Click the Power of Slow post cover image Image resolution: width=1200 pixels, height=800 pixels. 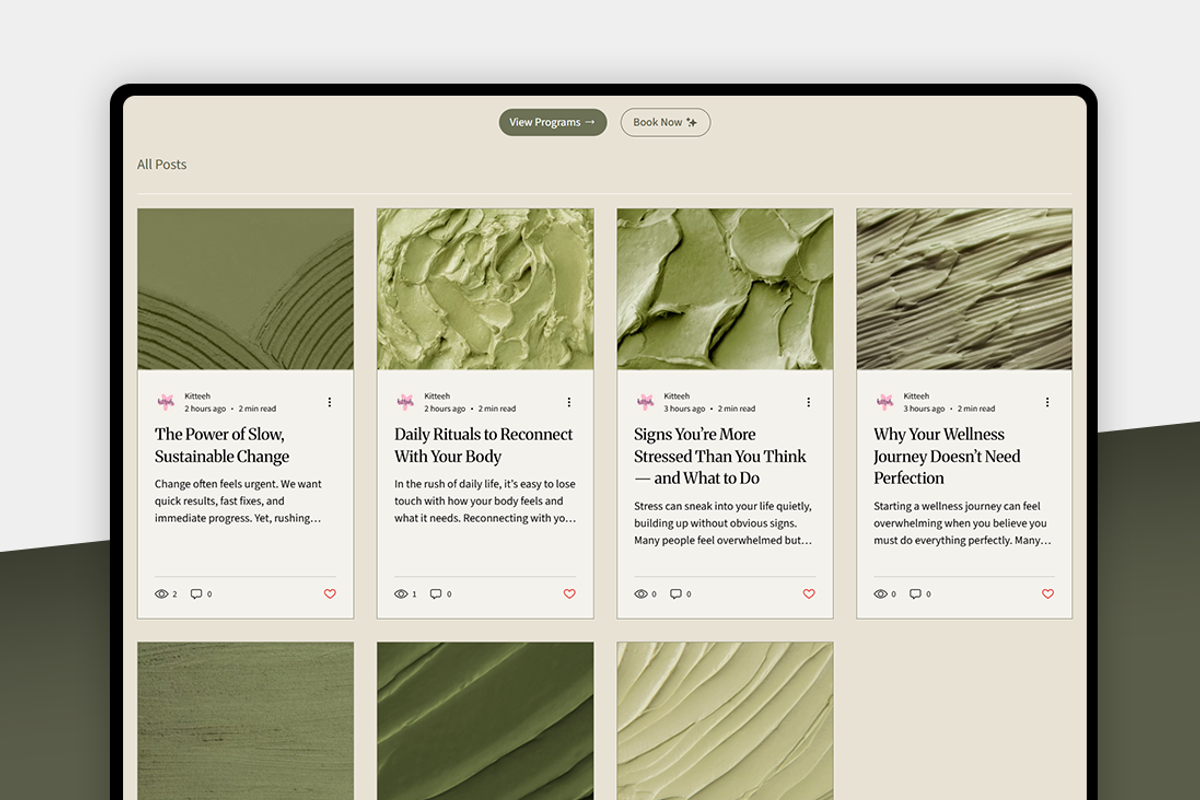(245, 289)
